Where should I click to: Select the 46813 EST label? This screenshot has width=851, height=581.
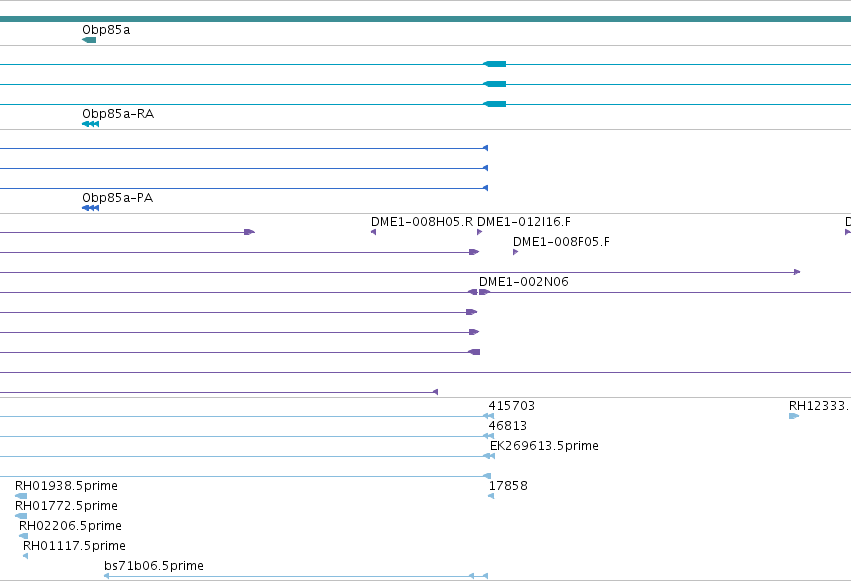pos(508,426)
